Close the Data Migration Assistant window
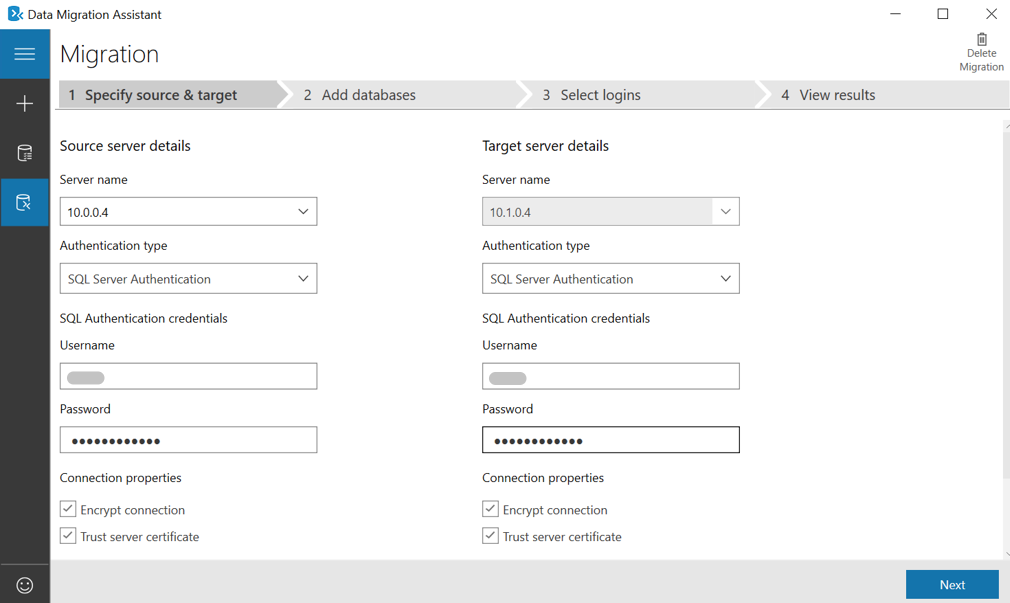Screen dimensions: 1010x603 point(991,14)
